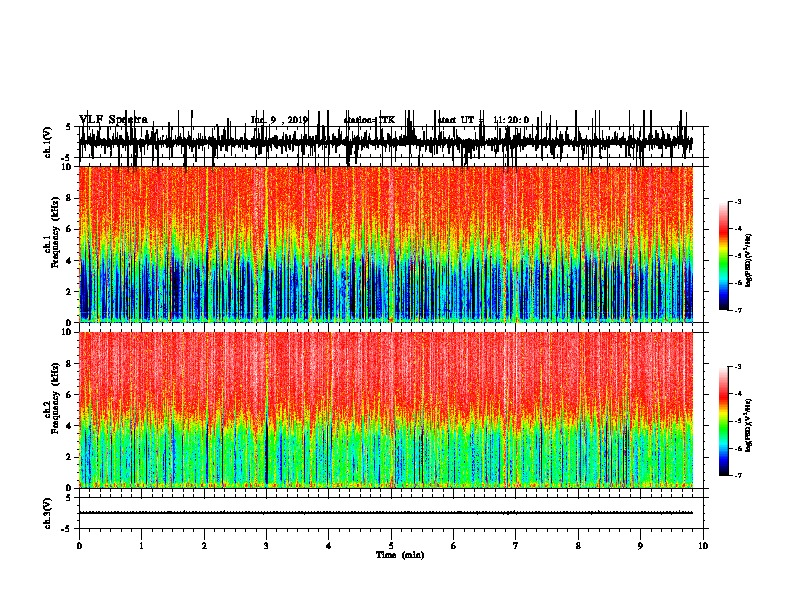
Task: Select the date text ending in 2019
Action: (279, 120)
